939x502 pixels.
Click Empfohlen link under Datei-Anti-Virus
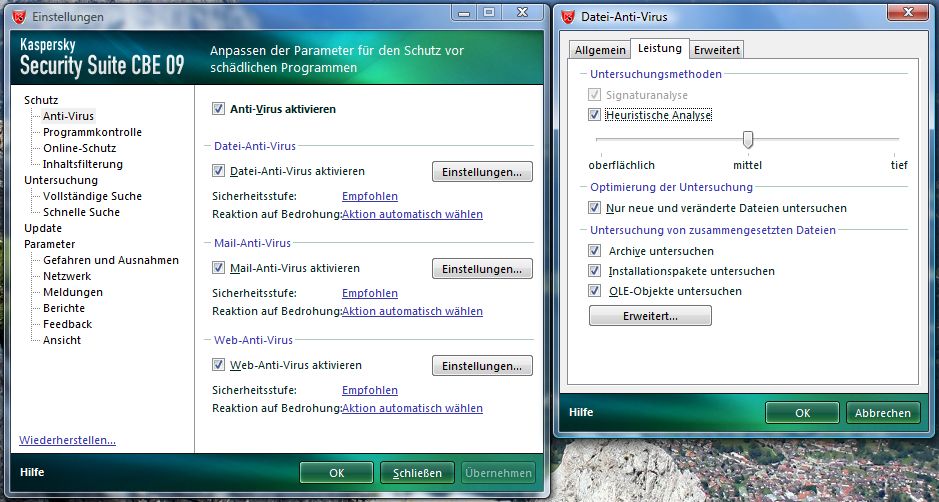369,196
